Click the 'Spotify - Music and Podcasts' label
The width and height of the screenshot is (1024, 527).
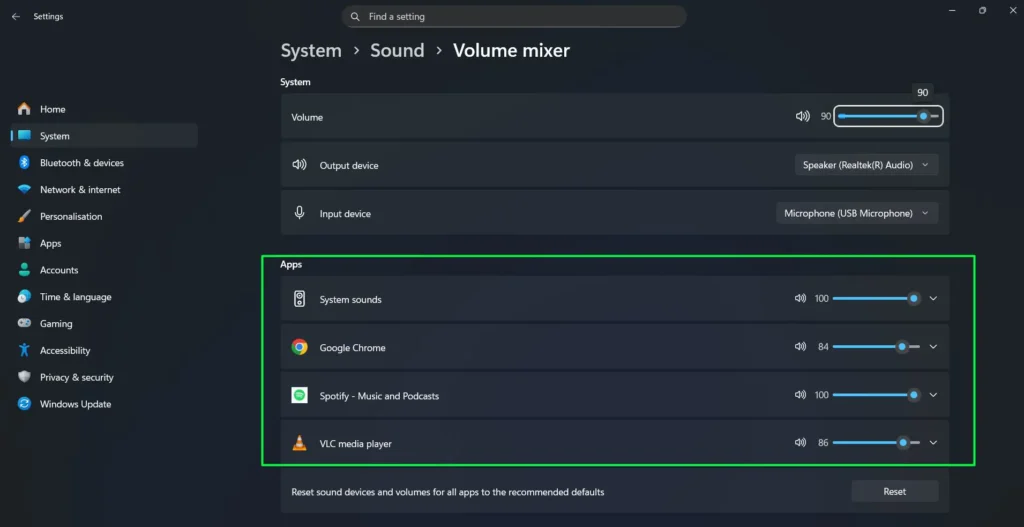379,396
